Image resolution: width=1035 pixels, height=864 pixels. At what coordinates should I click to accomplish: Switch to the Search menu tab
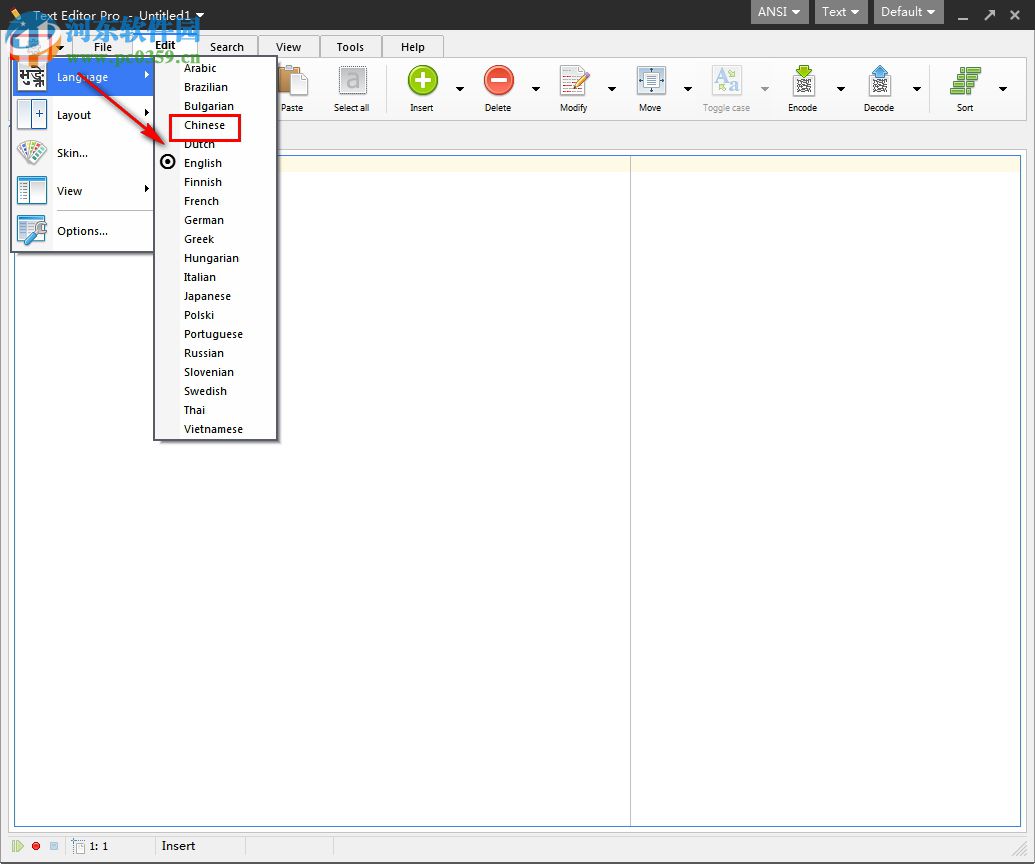coord(227,46)
